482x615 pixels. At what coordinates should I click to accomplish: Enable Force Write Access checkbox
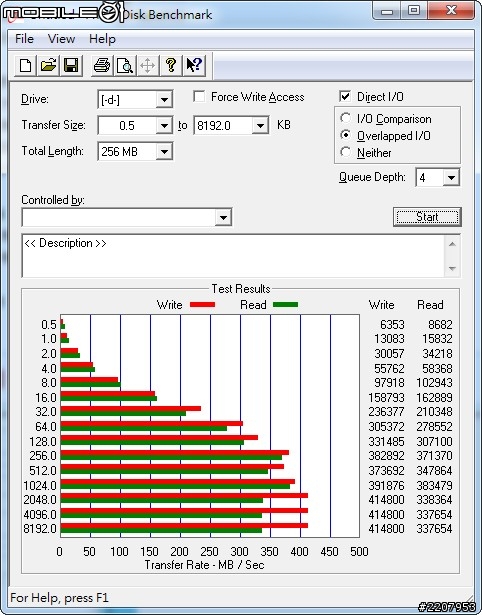click(199, 96)
